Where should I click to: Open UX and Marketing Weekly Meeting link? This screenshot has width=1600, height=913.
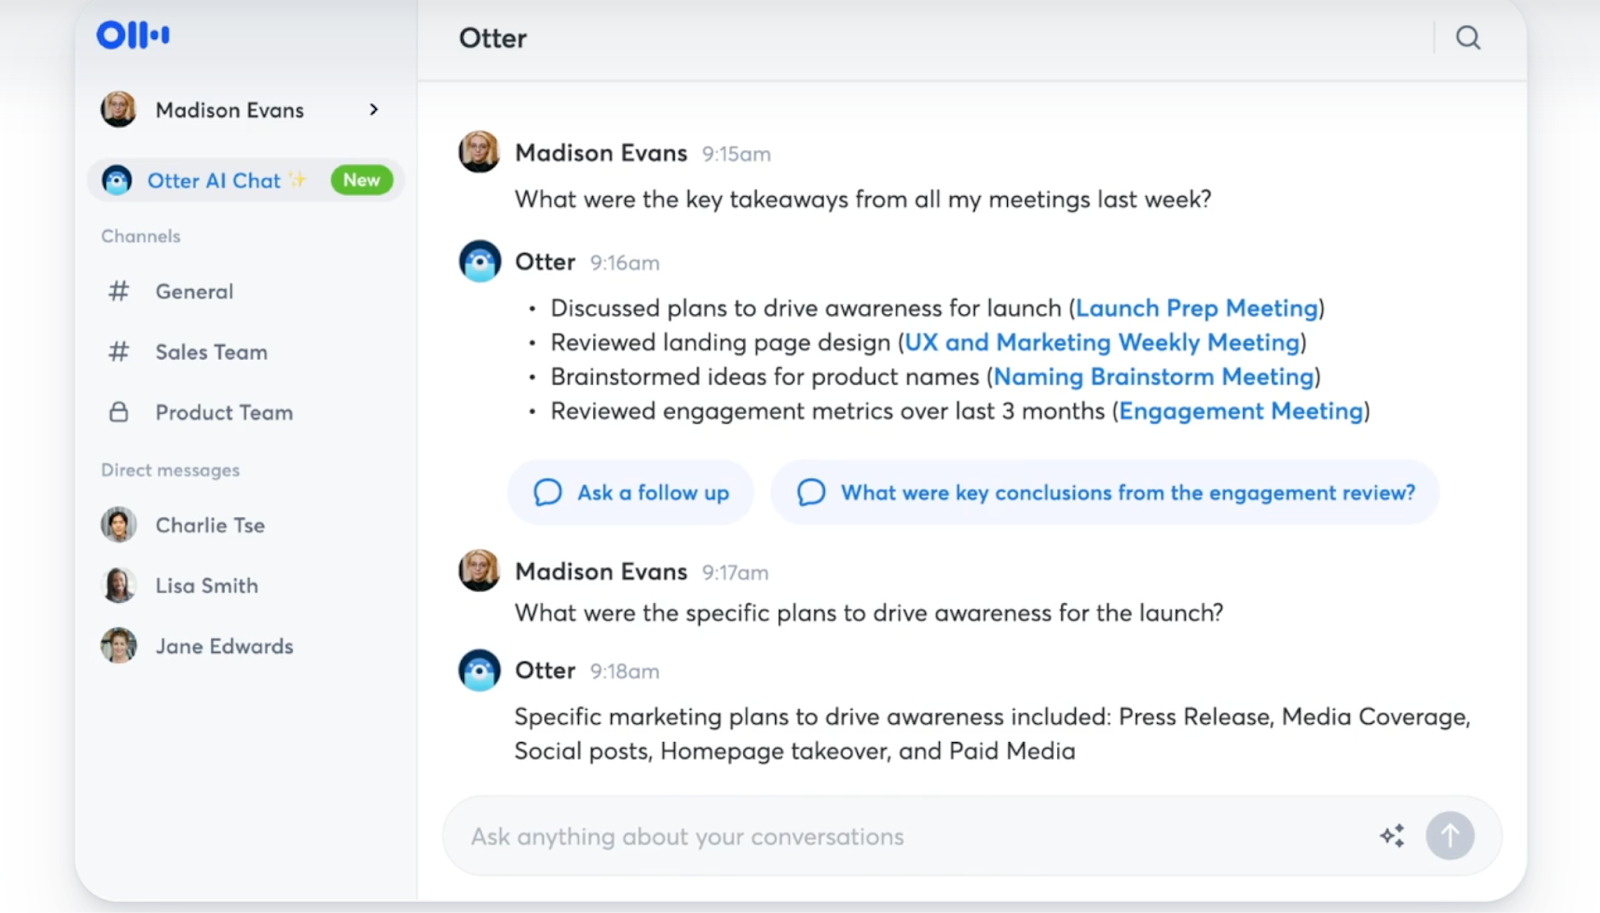pos(1102,342)
